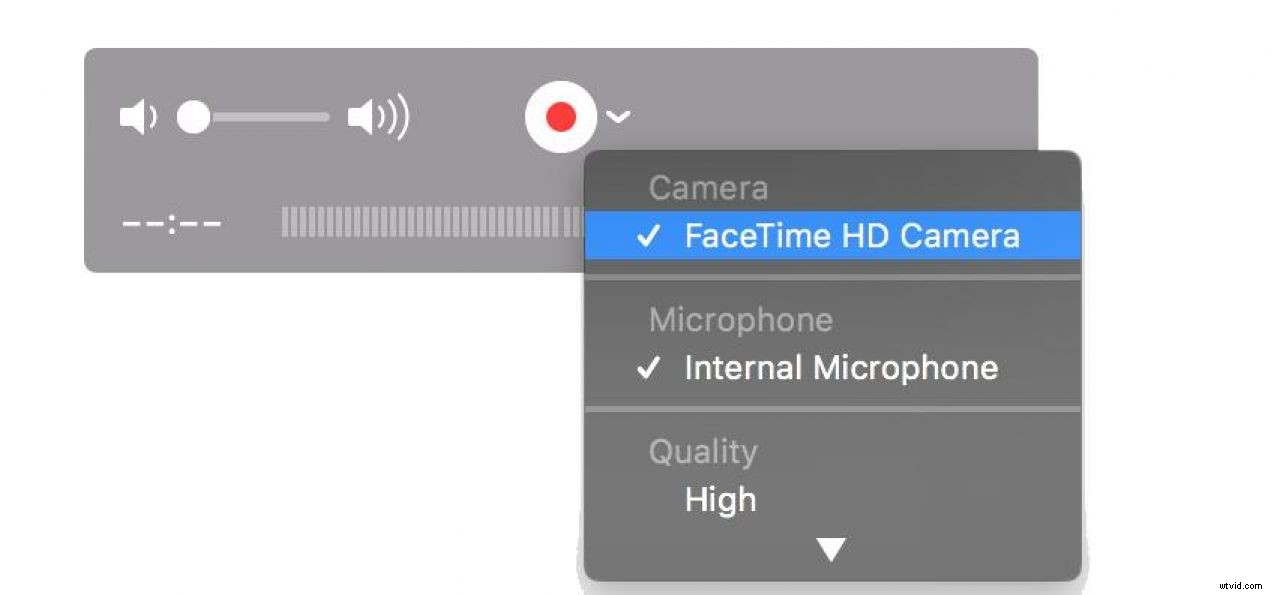Click the Camera section header
The image size is (1280, 595).
pos(708,188)
